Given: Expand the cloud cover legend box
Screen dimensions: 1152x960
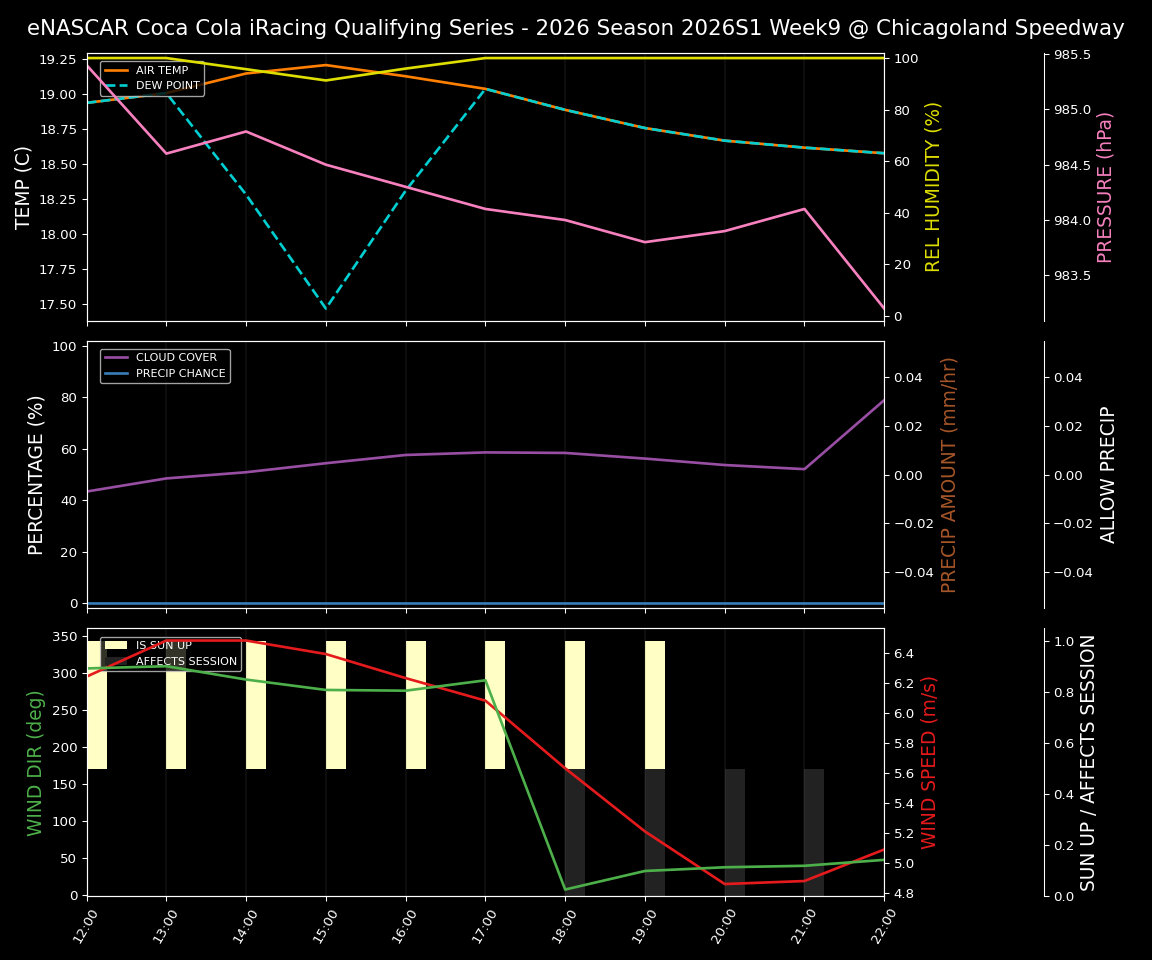Looking at the screenshot, I should 165,364.
